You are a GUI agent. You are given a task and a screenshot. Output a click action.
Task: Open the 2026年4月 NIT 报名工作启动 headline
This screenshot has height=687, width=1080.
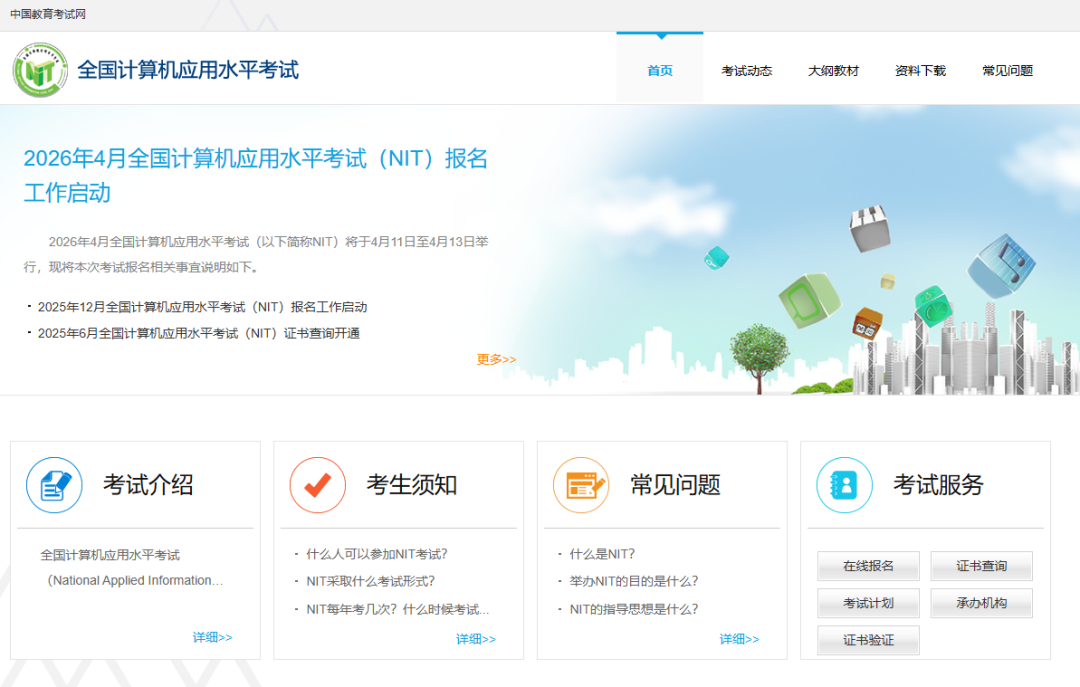(256, 176)
